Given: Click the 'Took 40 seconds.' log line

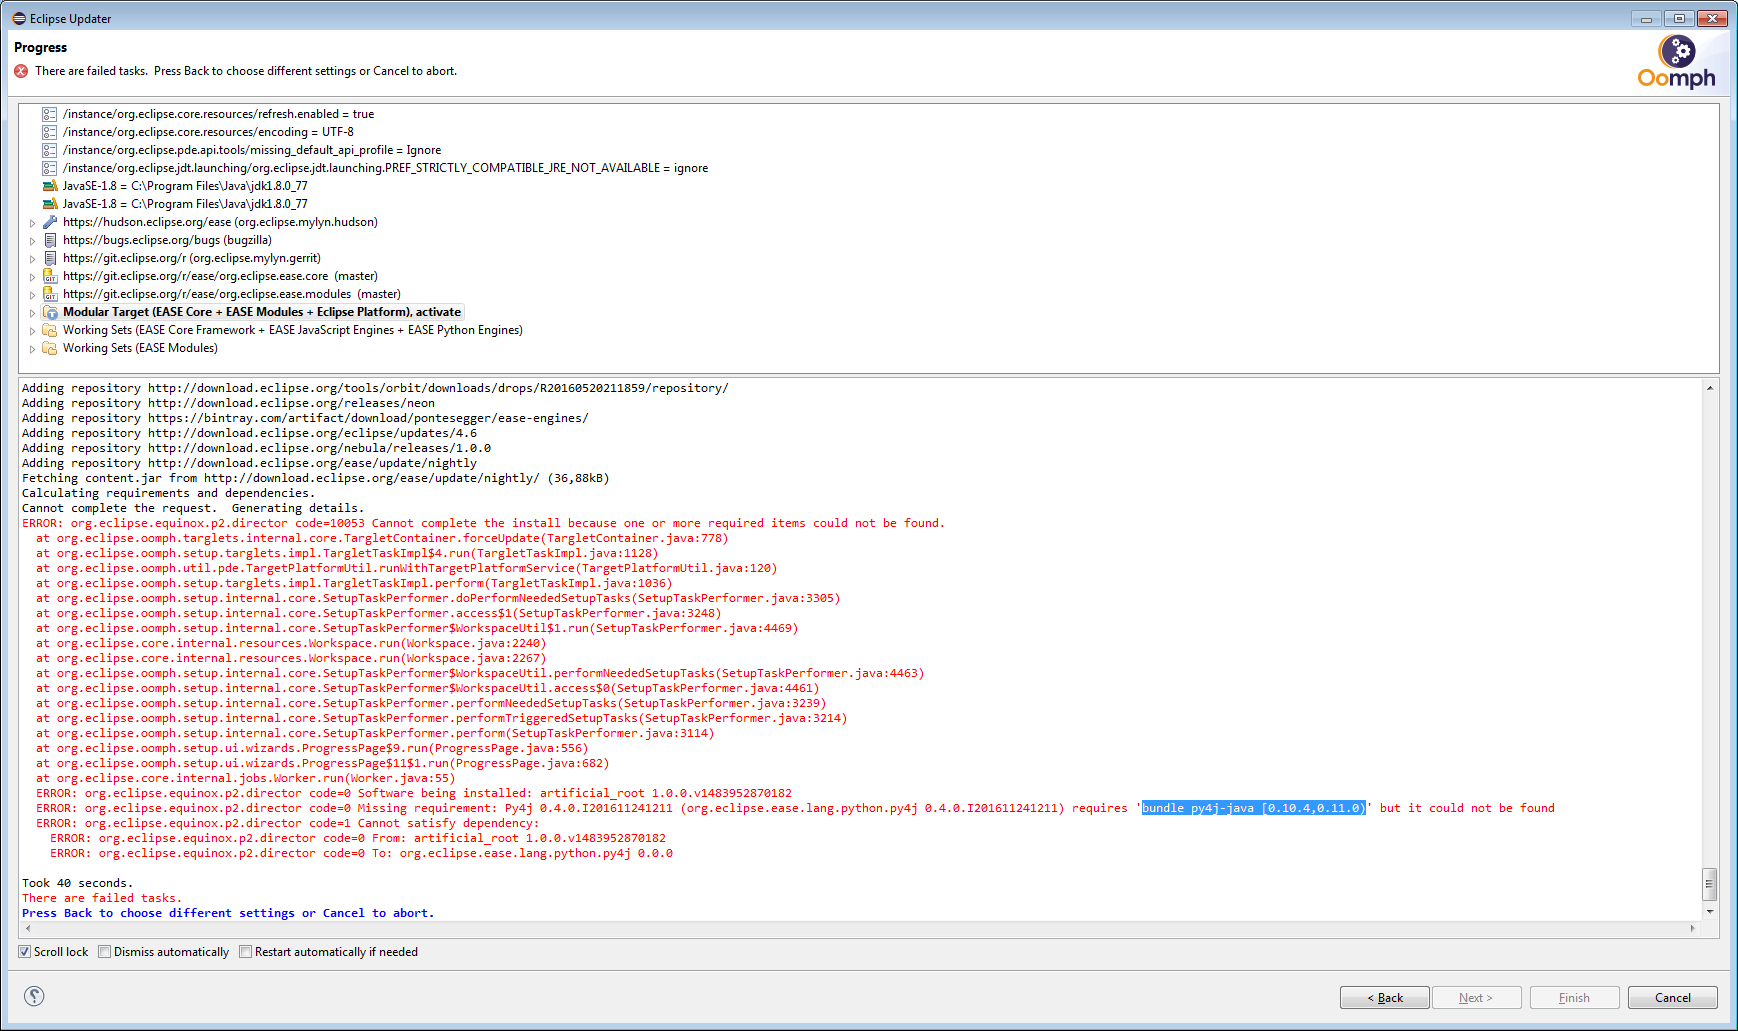Looking at the screenshot, I should [77, 883].
